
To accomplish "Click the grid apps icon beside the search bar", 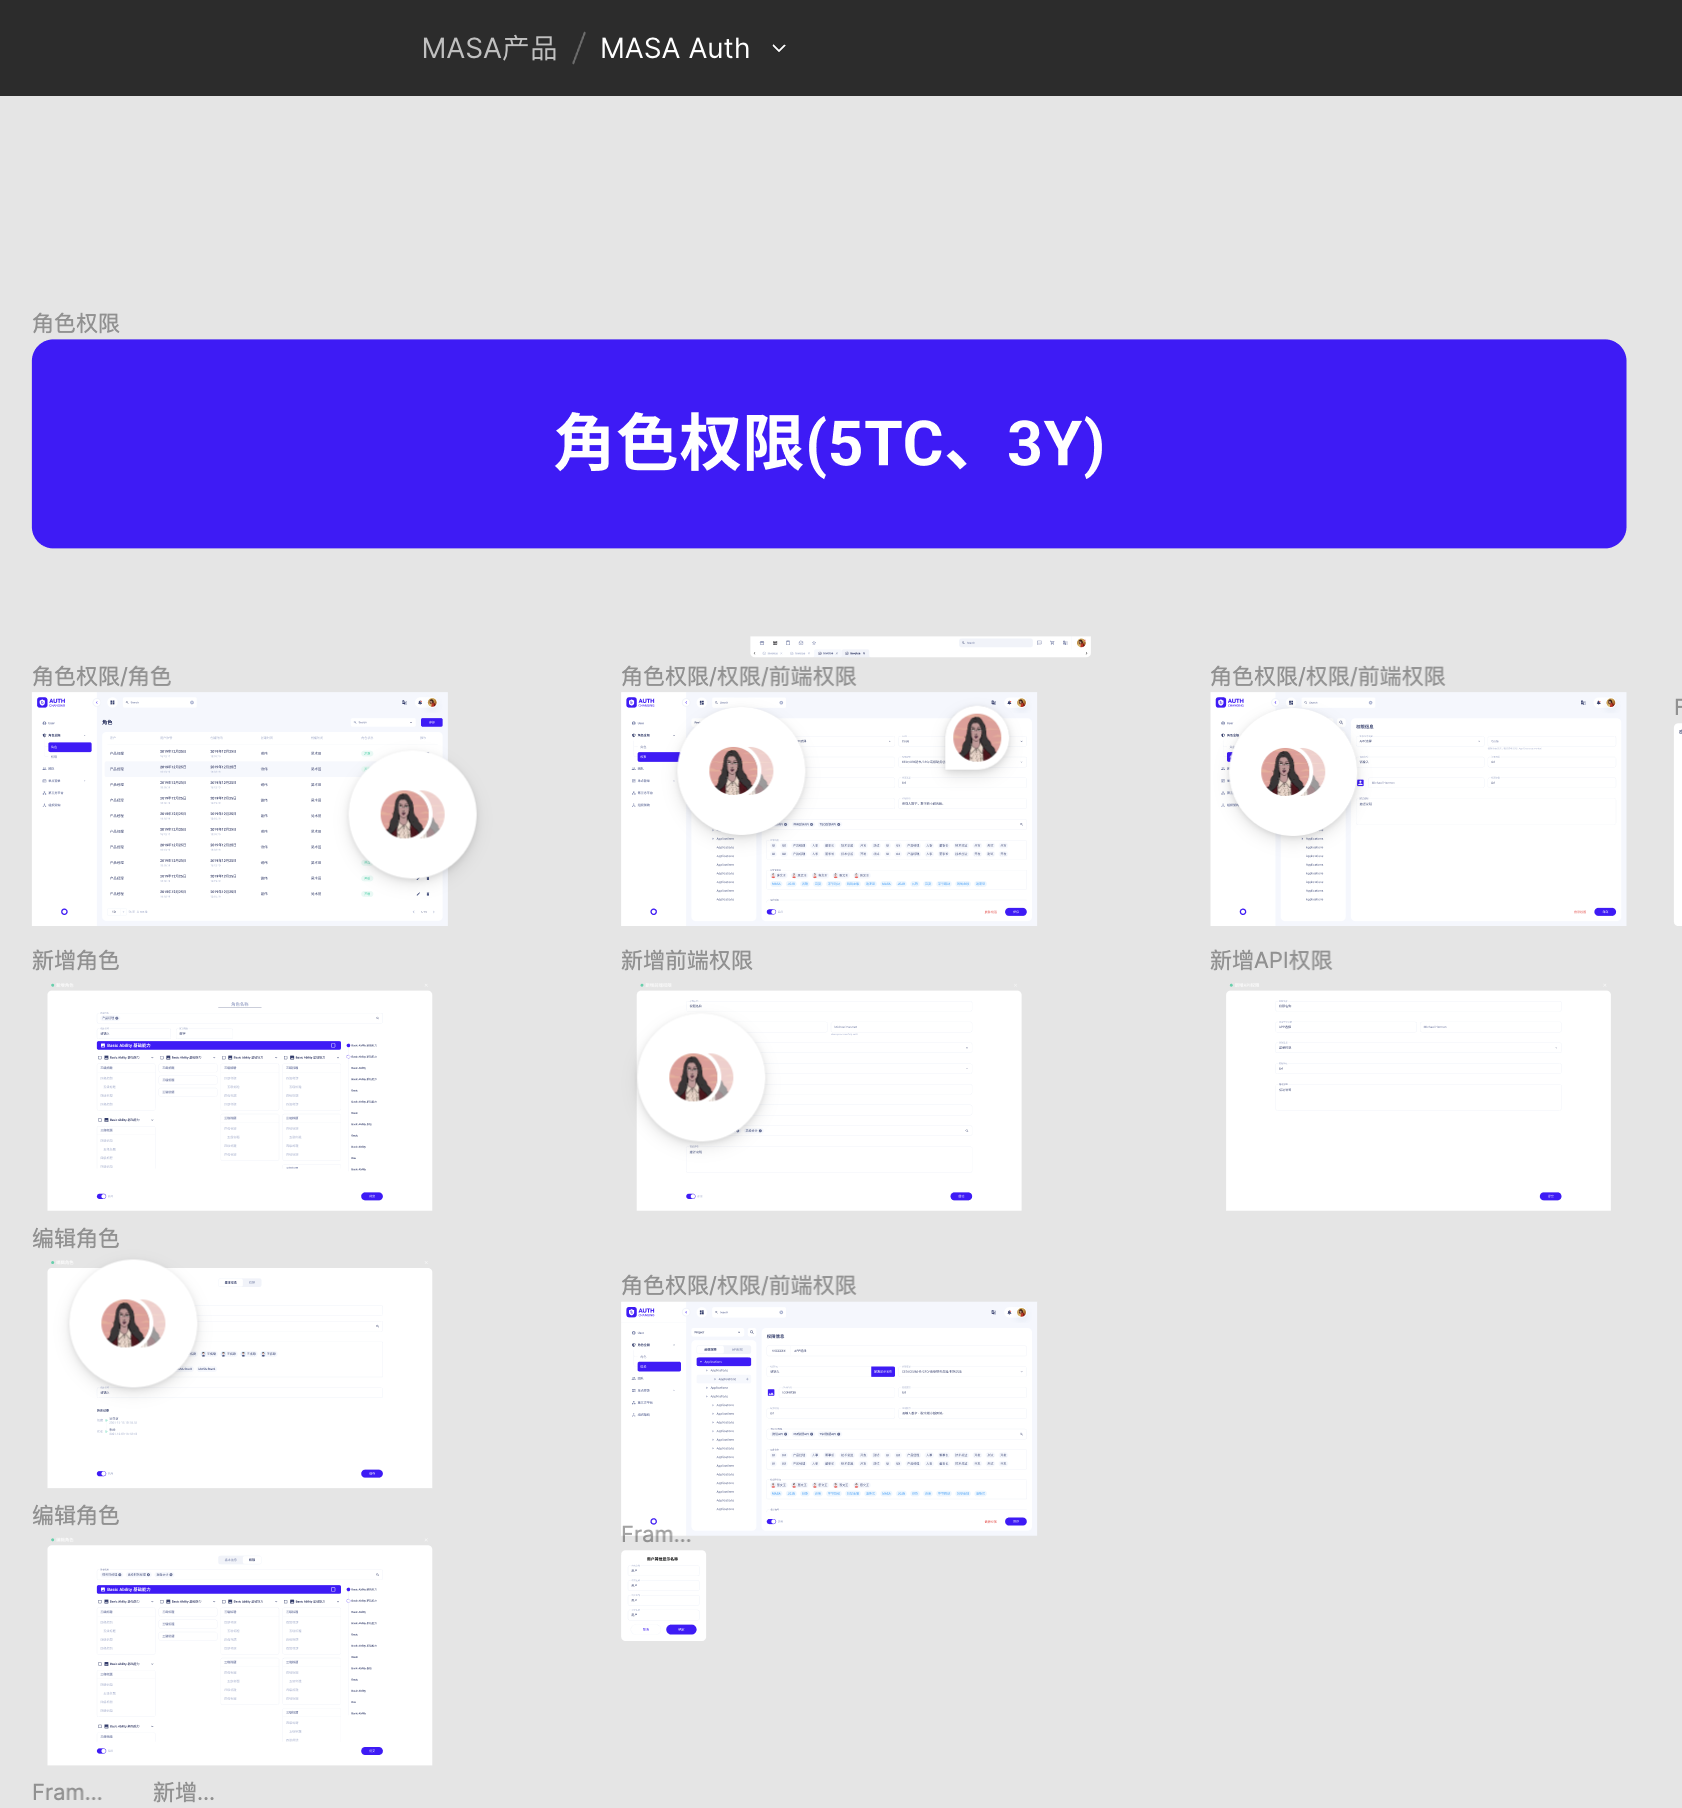I will (112, 702).
